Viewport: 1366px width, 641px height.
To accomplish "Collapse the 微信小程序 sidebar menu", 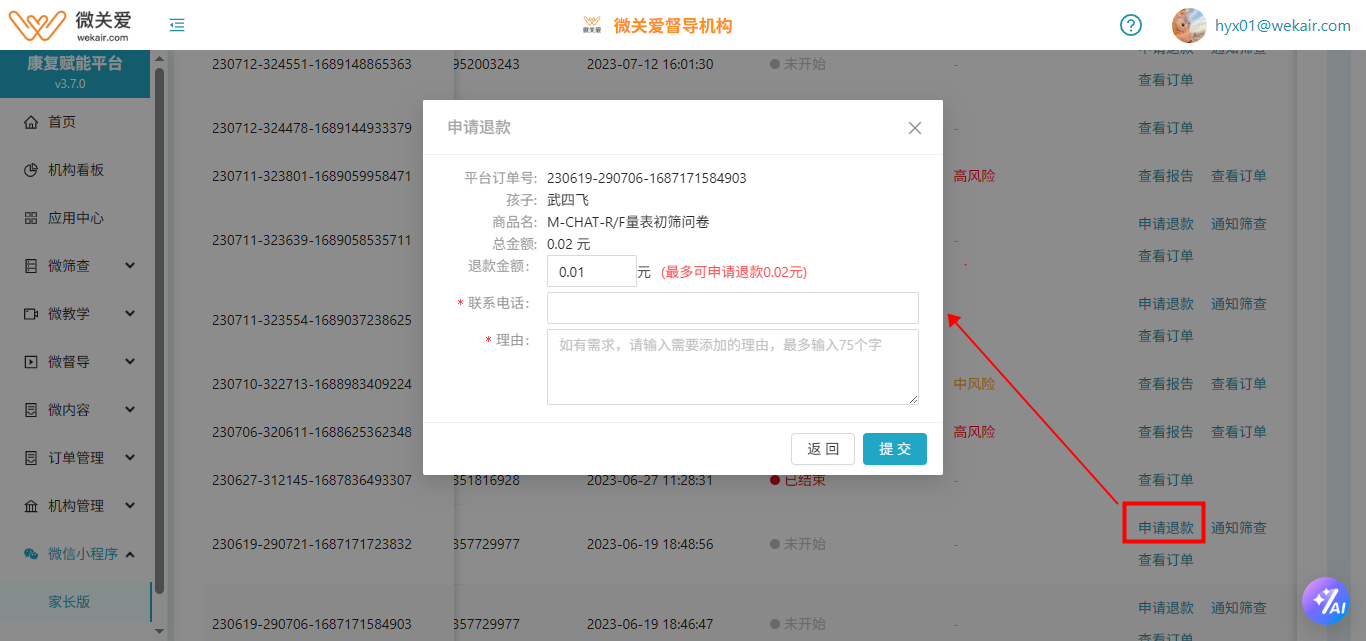I will (80, 554).
